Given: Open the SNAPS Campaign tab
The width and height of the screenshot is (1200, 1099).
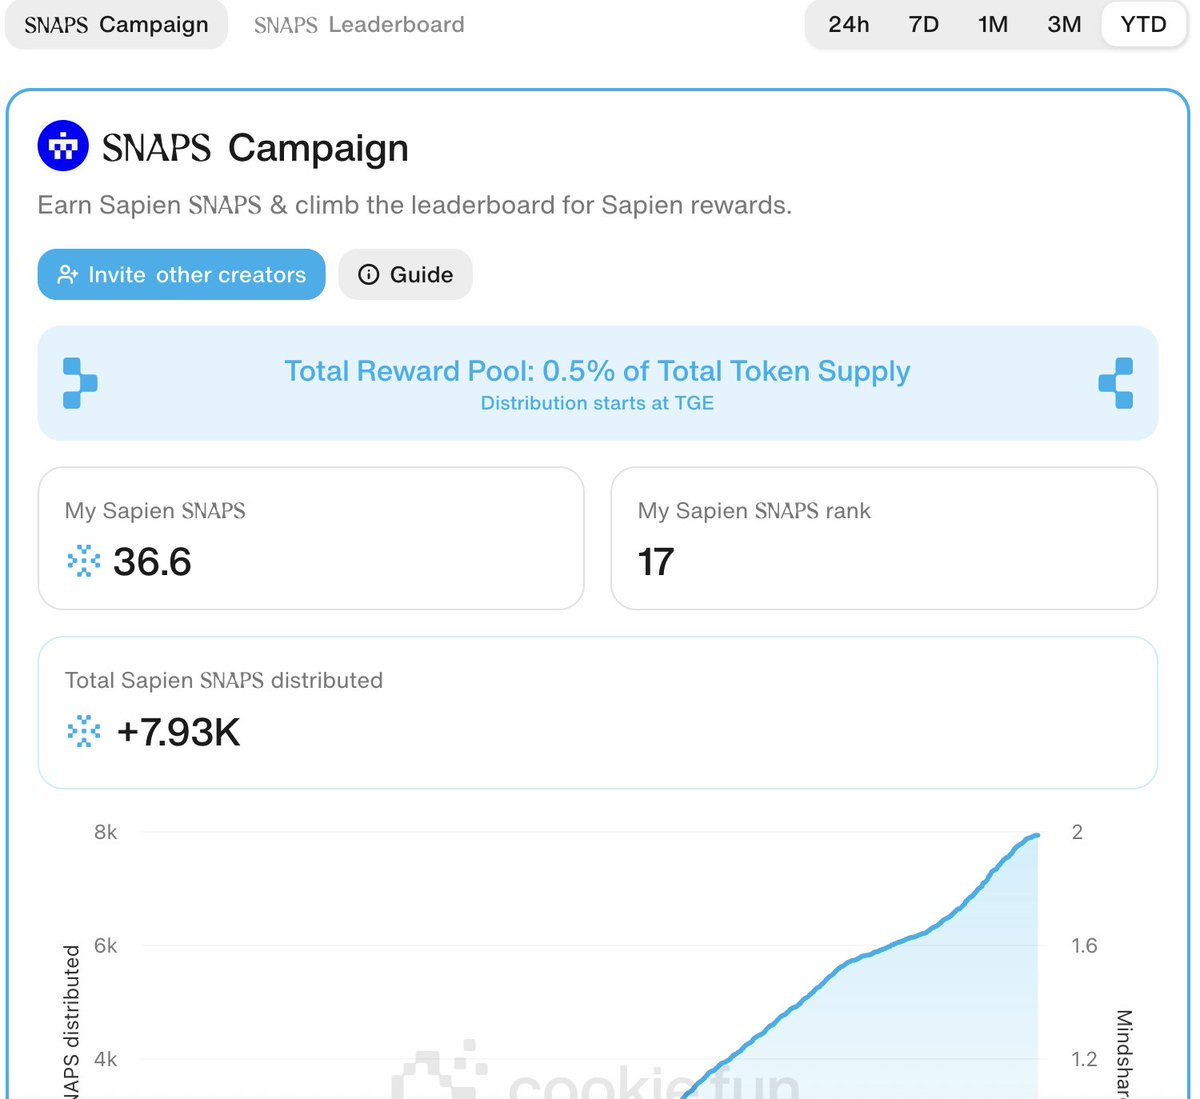Looking at the screenshot, I should (116, 25).
